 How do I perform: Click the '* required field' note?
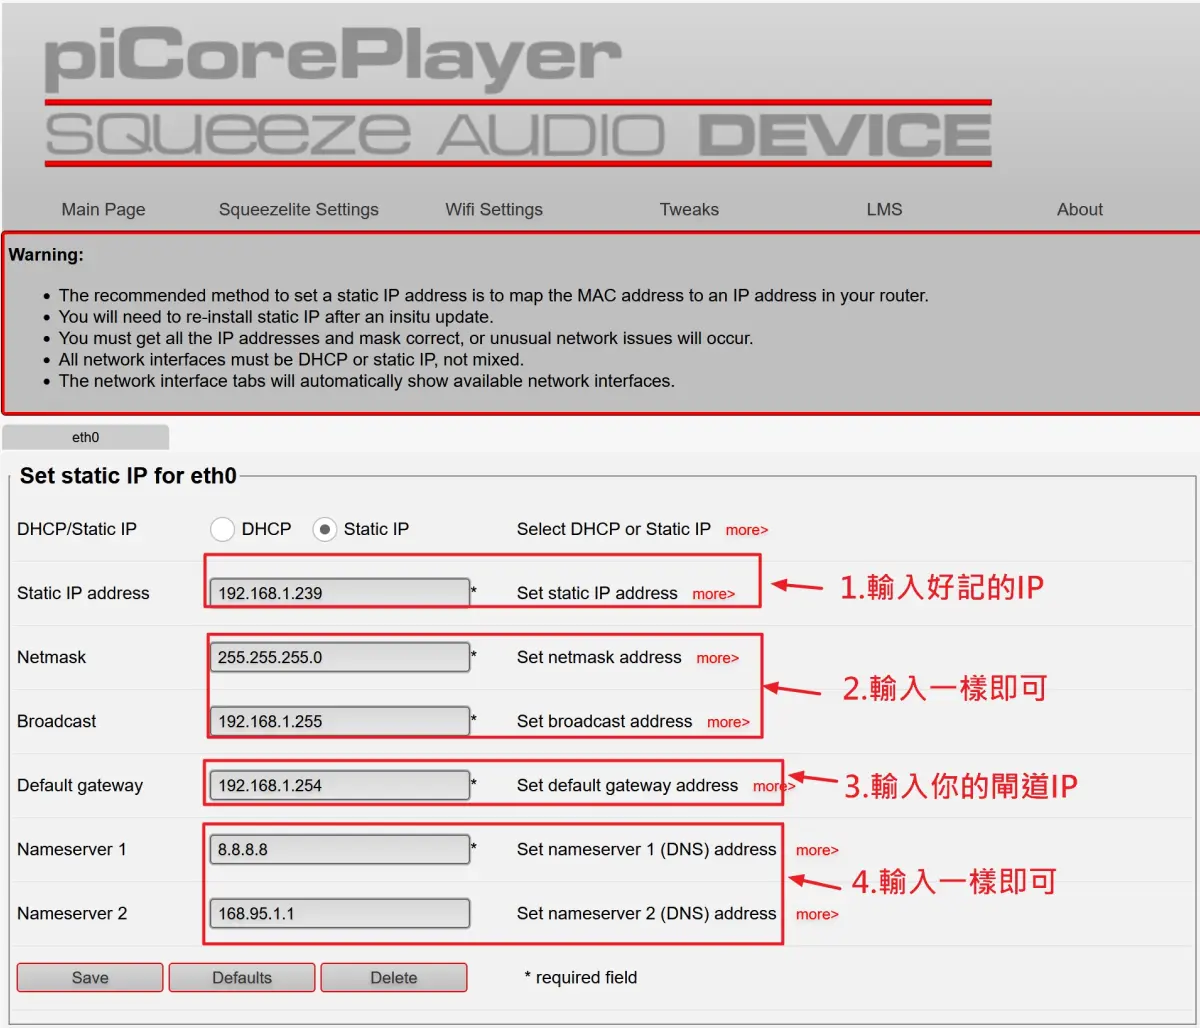pos(580,977)
